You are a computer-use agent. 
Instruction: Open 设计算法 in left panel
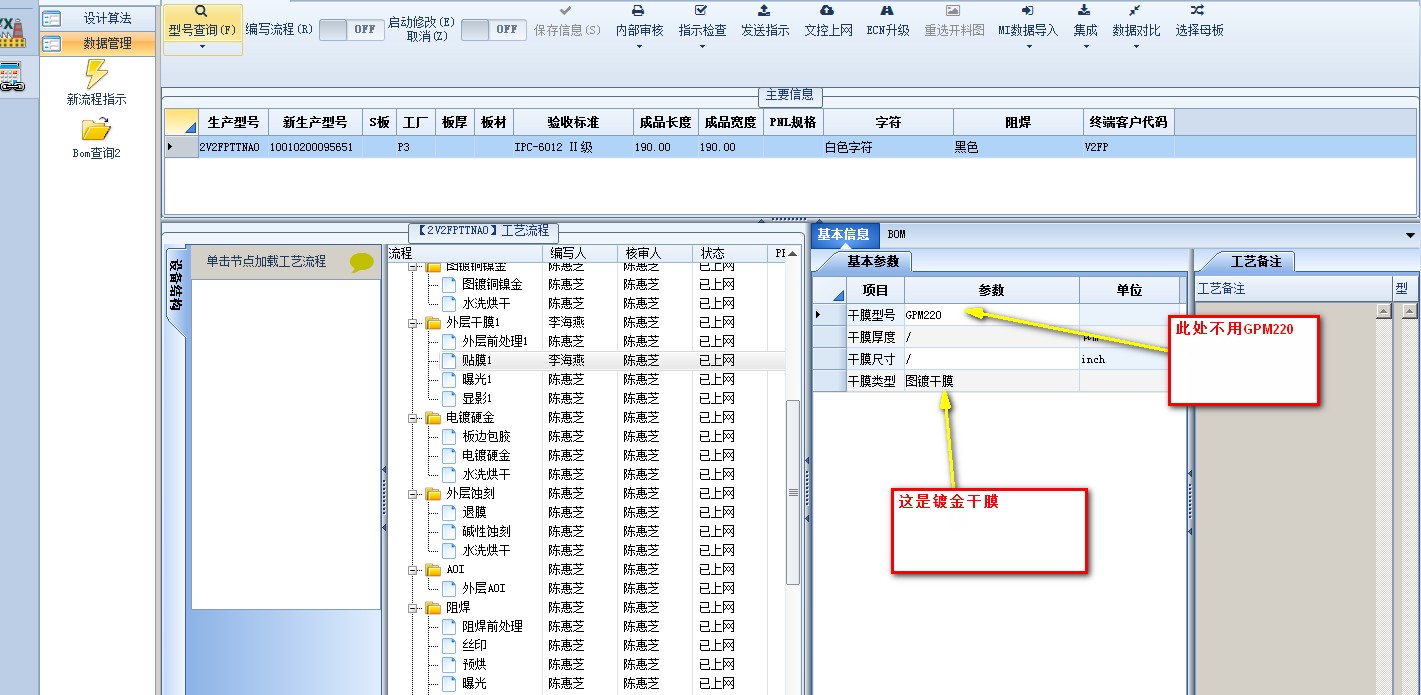click(x=98, y=18)
